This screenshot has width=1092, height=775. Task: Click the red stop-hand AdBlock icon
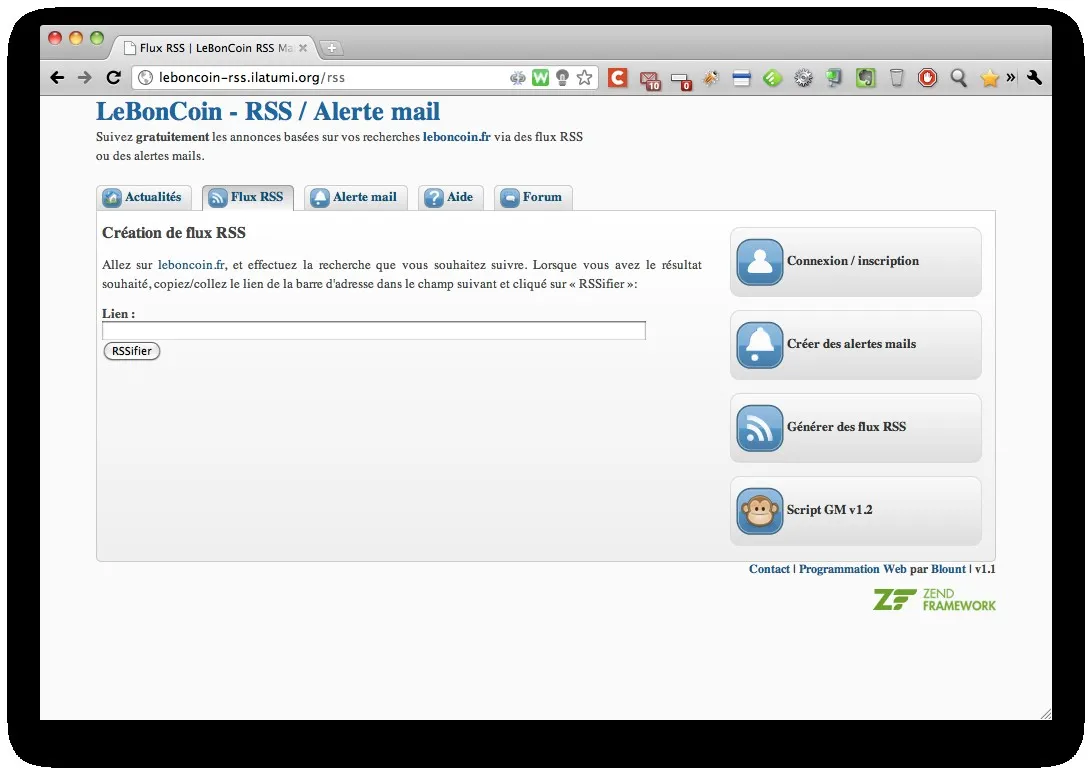927,77
